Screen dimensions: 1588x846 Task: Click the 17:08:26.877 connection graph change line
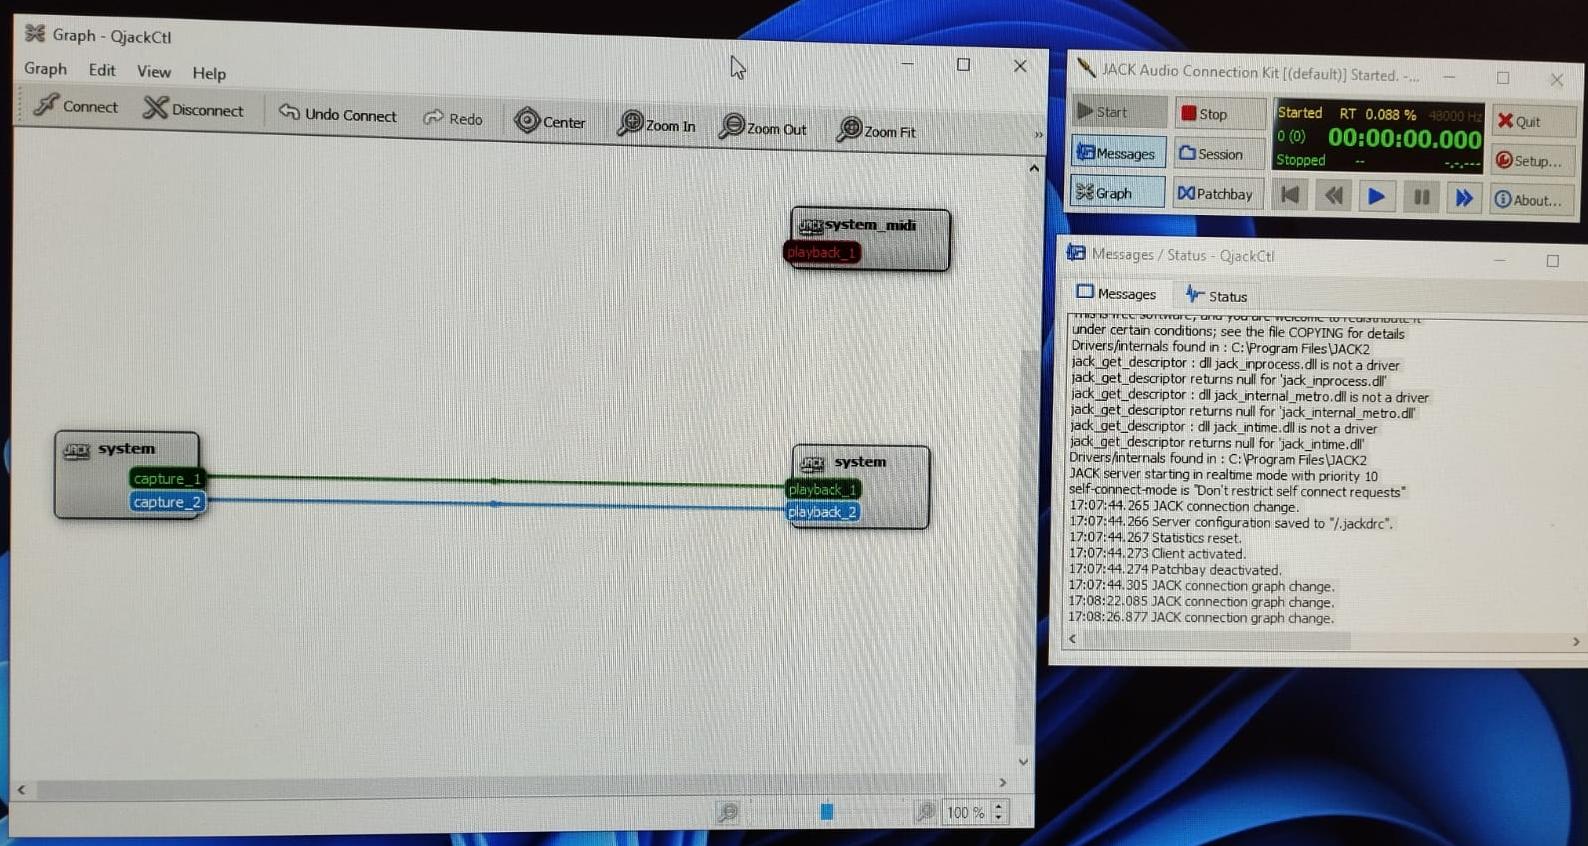point(1201,617)
